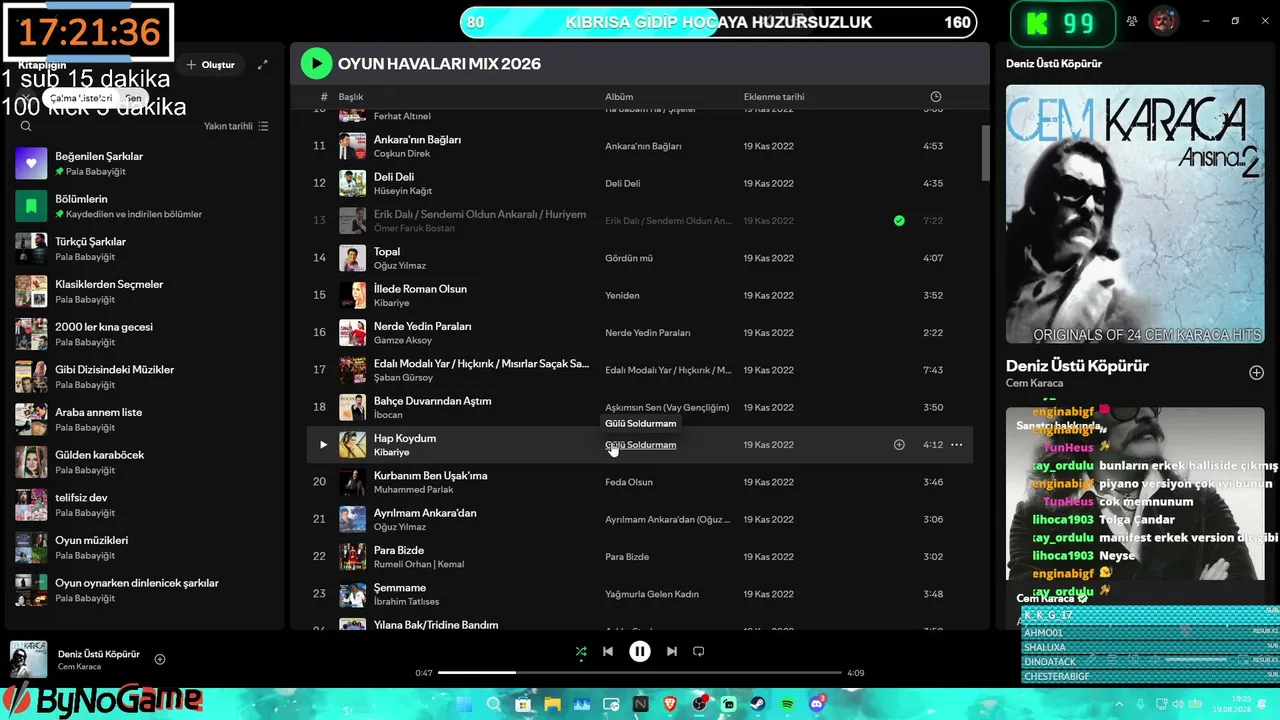
Task: Open artist Kibariye under Hap Koydum
Action: click(x=392, y=453)
